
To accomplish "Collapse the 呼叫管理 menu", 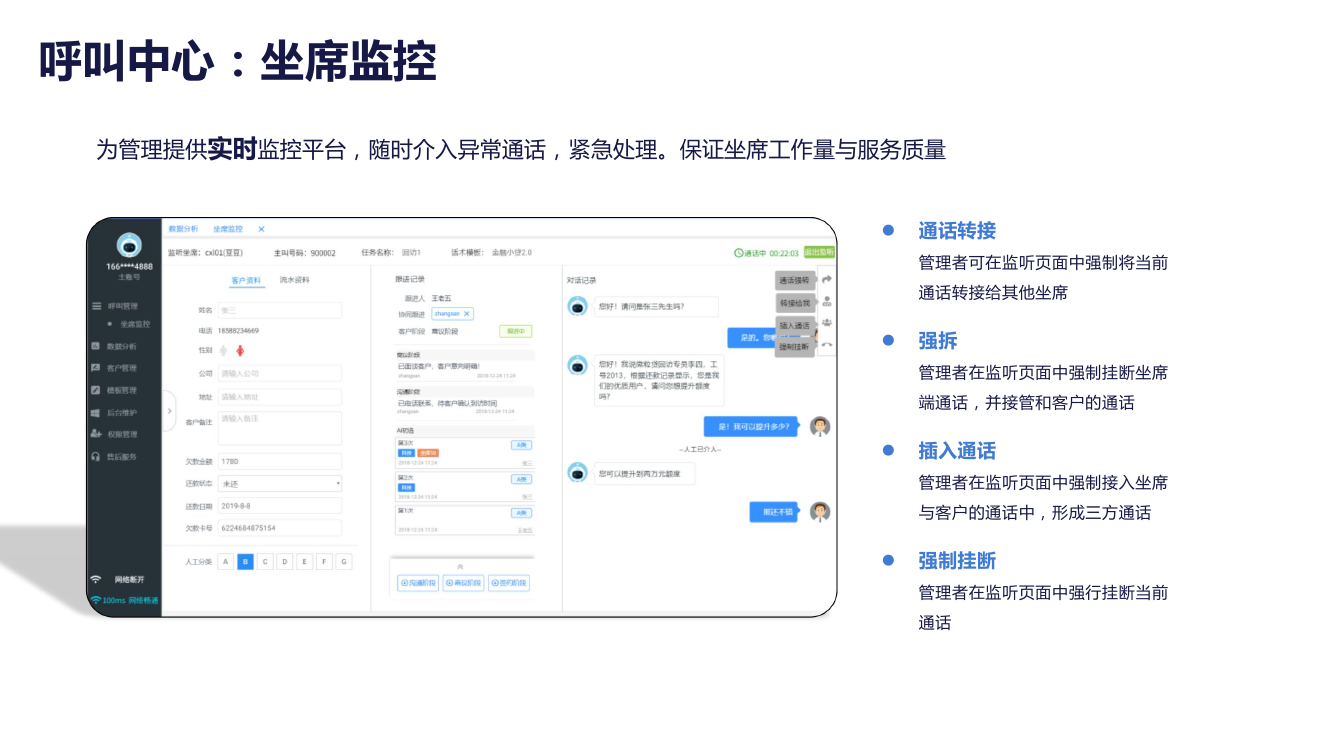I will (x=121, y=306).
